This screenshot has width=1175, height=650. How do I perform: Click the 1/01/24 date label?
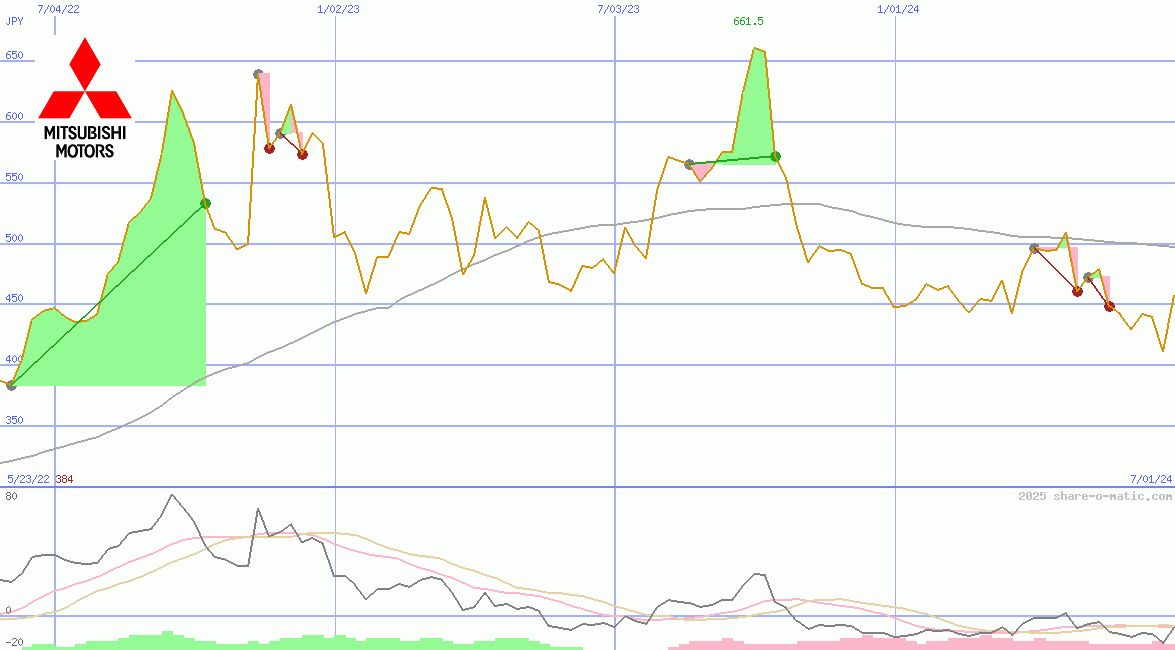(x=898, y=9)
